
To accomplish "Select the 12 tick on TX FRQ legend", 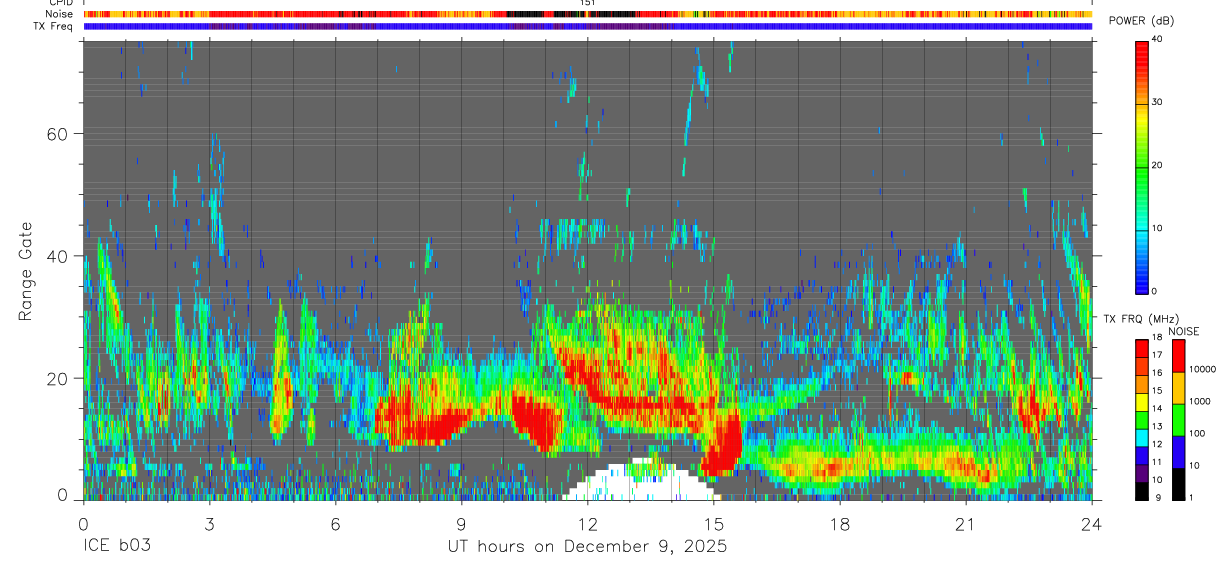I will [x=1158, y=444].
